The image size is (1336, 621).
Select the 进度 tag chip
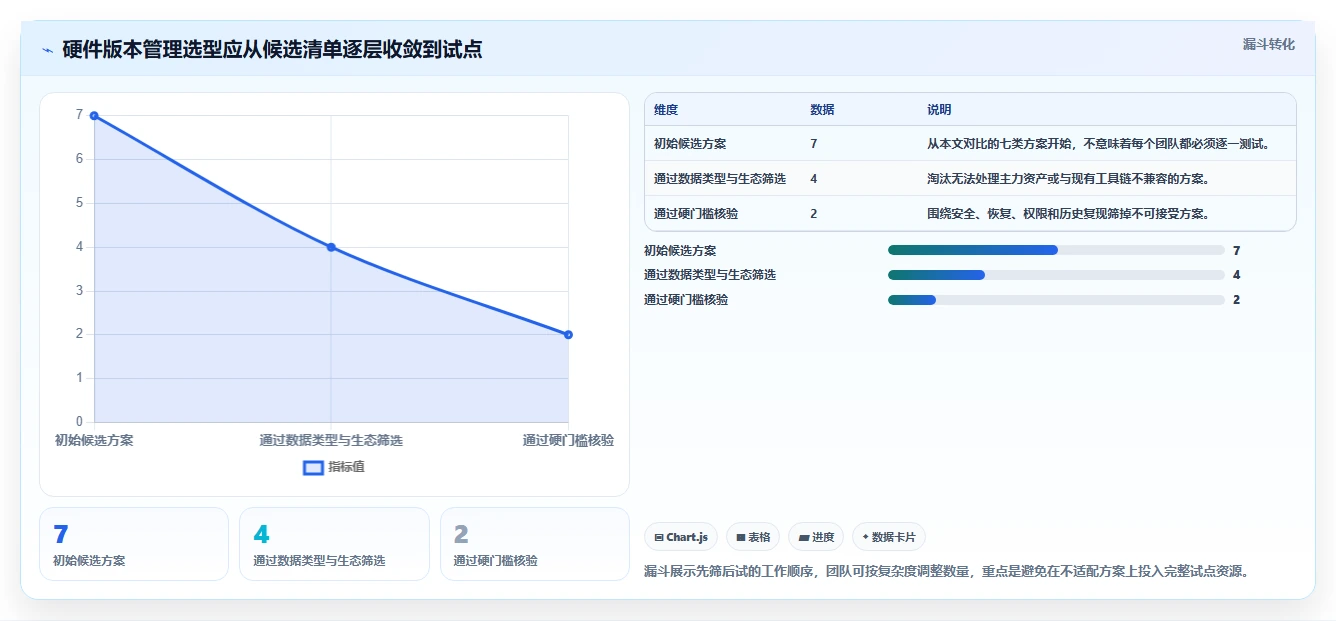pyautogui.click(x=816, y=537)
